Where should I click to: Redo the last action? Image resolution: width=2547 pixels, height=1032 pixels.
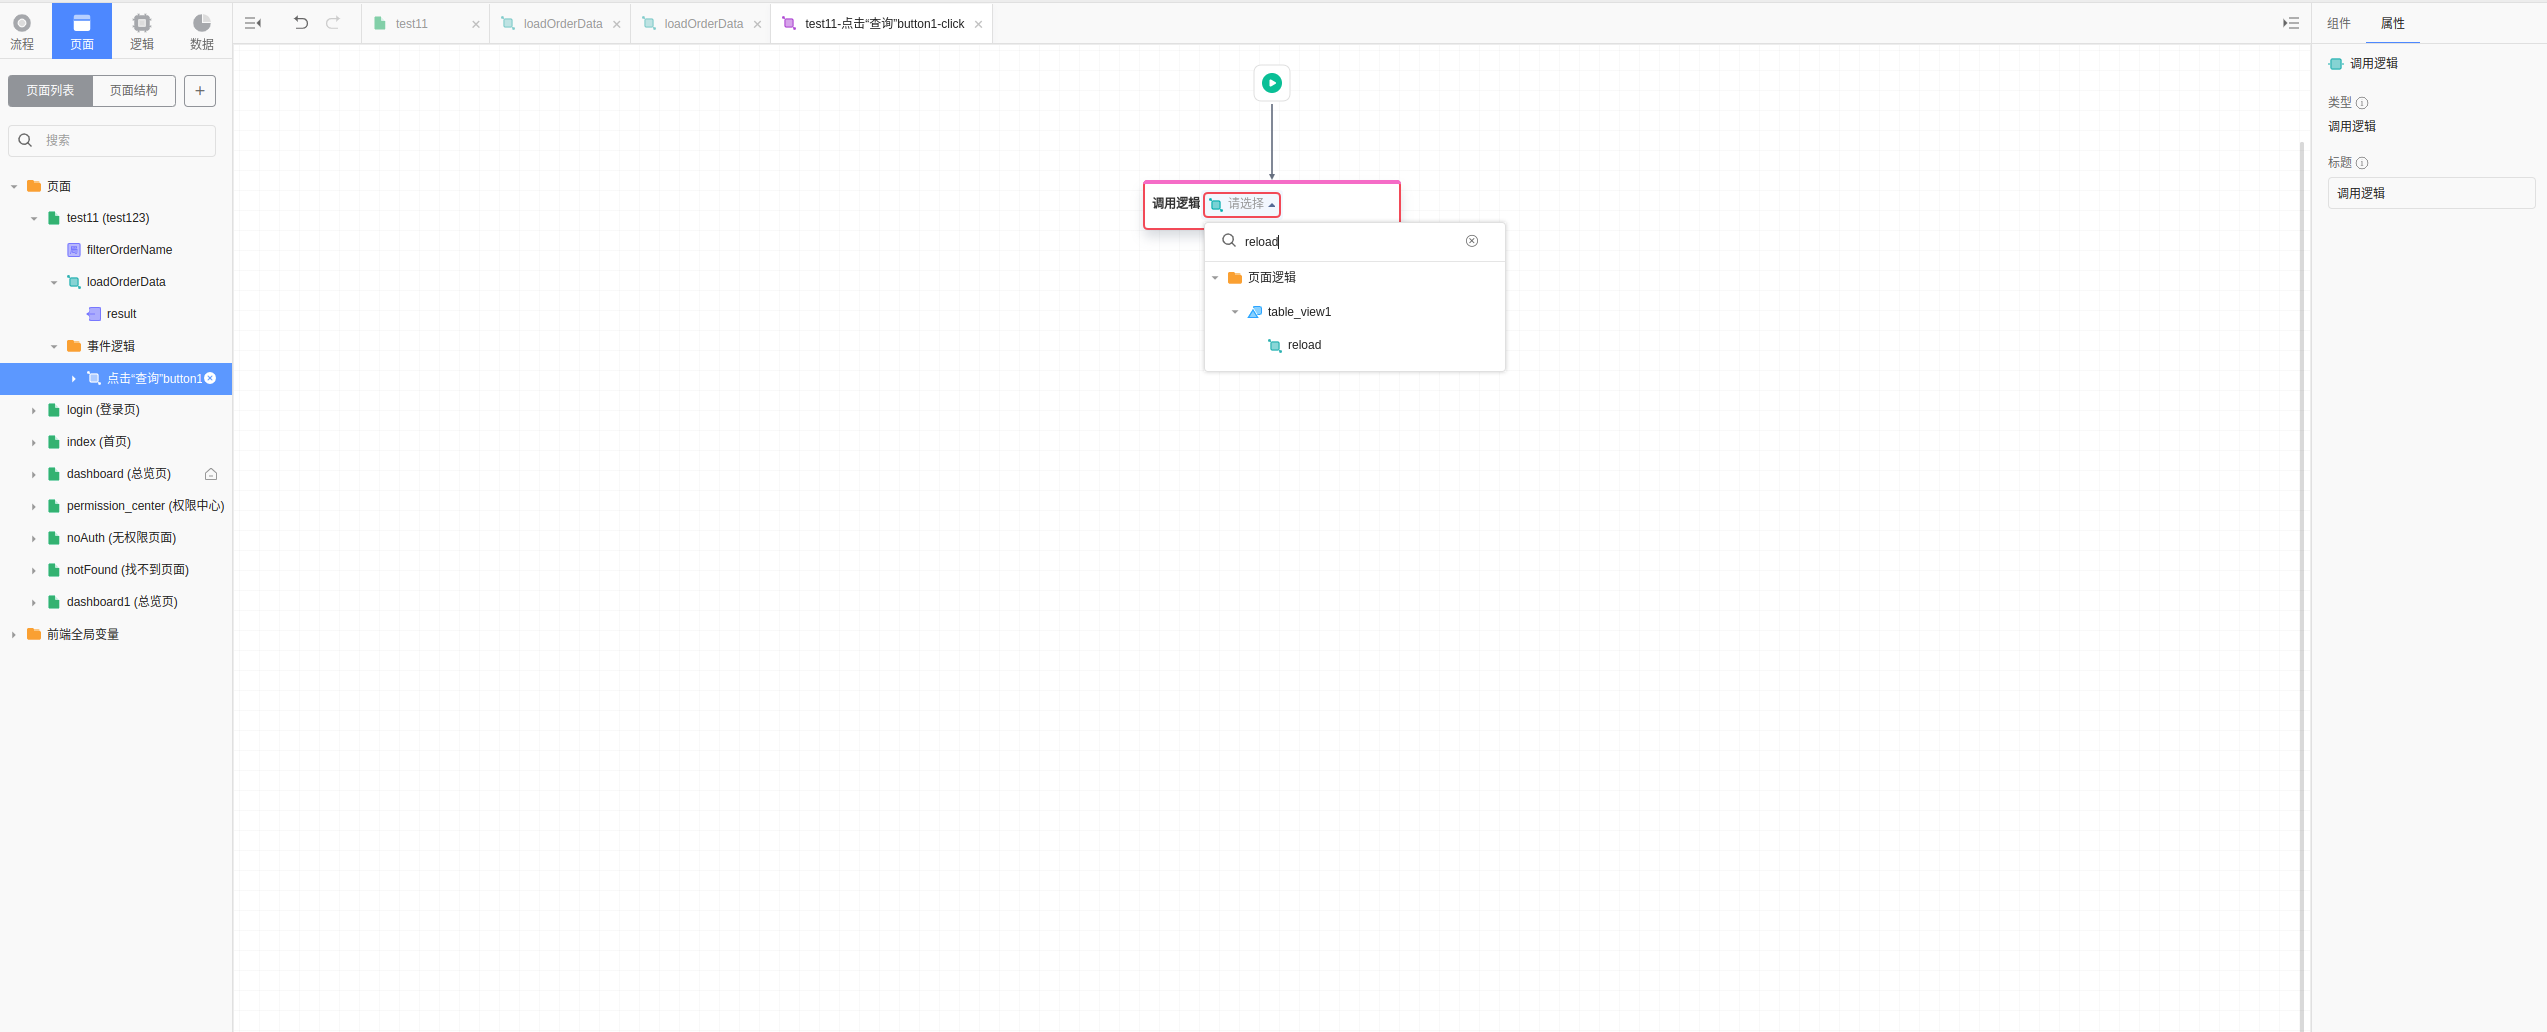coord(333,23)
